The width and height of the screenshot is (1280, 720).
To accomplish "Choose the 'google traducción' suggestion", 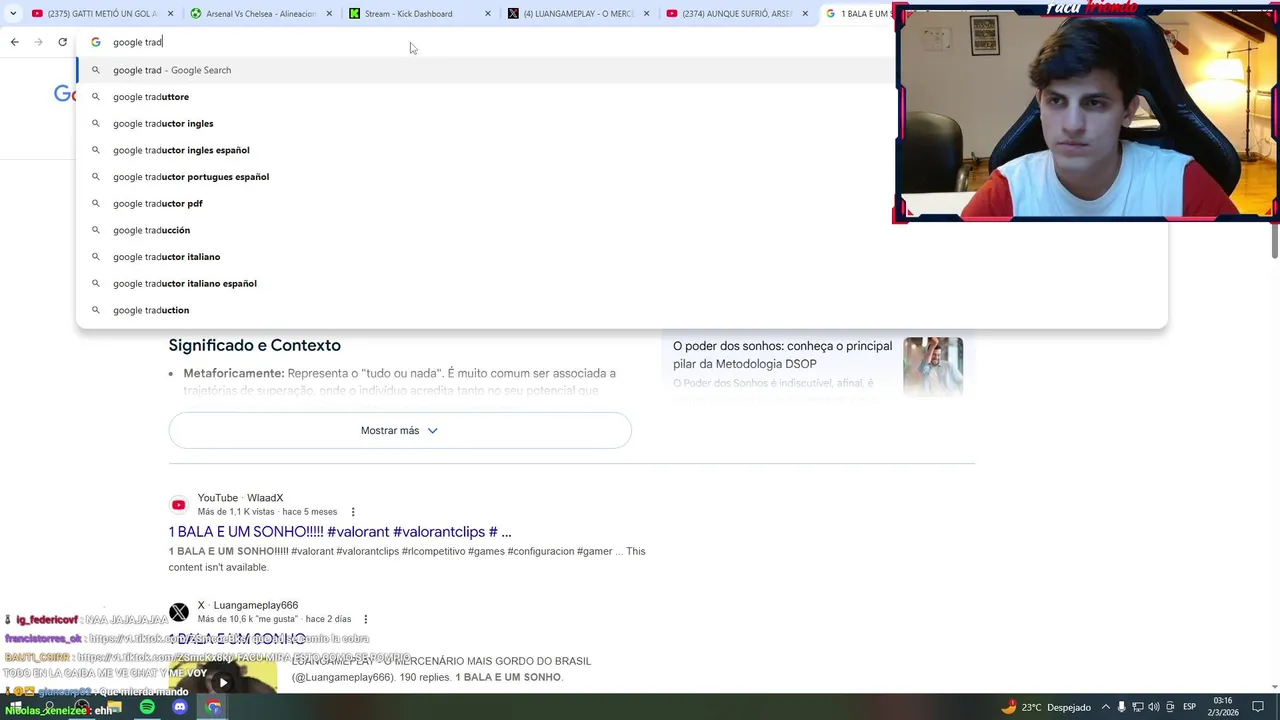I will [621, 230].
